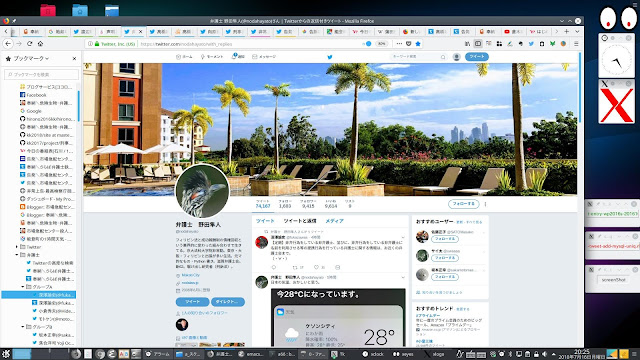This screenshot has height=360, width=640.
Task: Select the highlighted bookmark in グループA
Action: click(39, 295)
